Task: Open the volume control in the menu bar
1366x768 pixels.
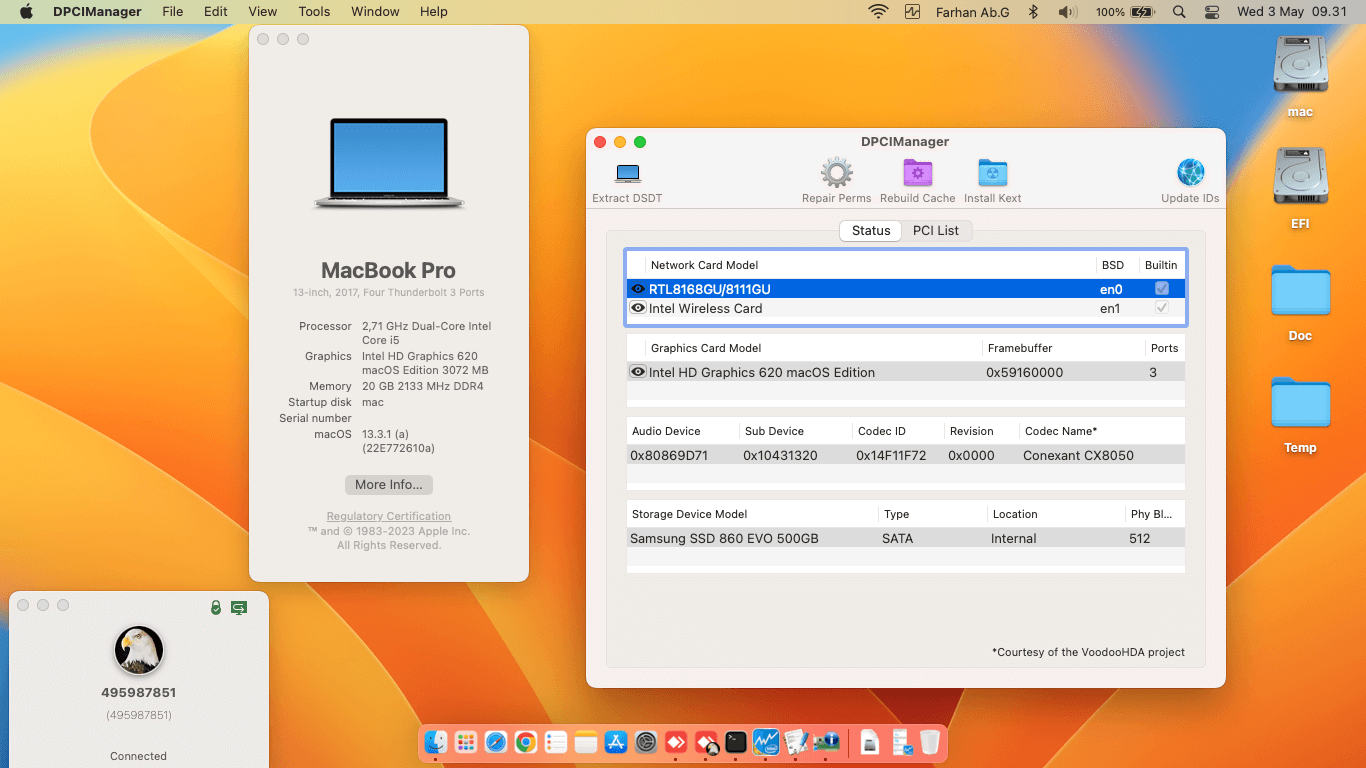Action: [x=1066, y=11]
